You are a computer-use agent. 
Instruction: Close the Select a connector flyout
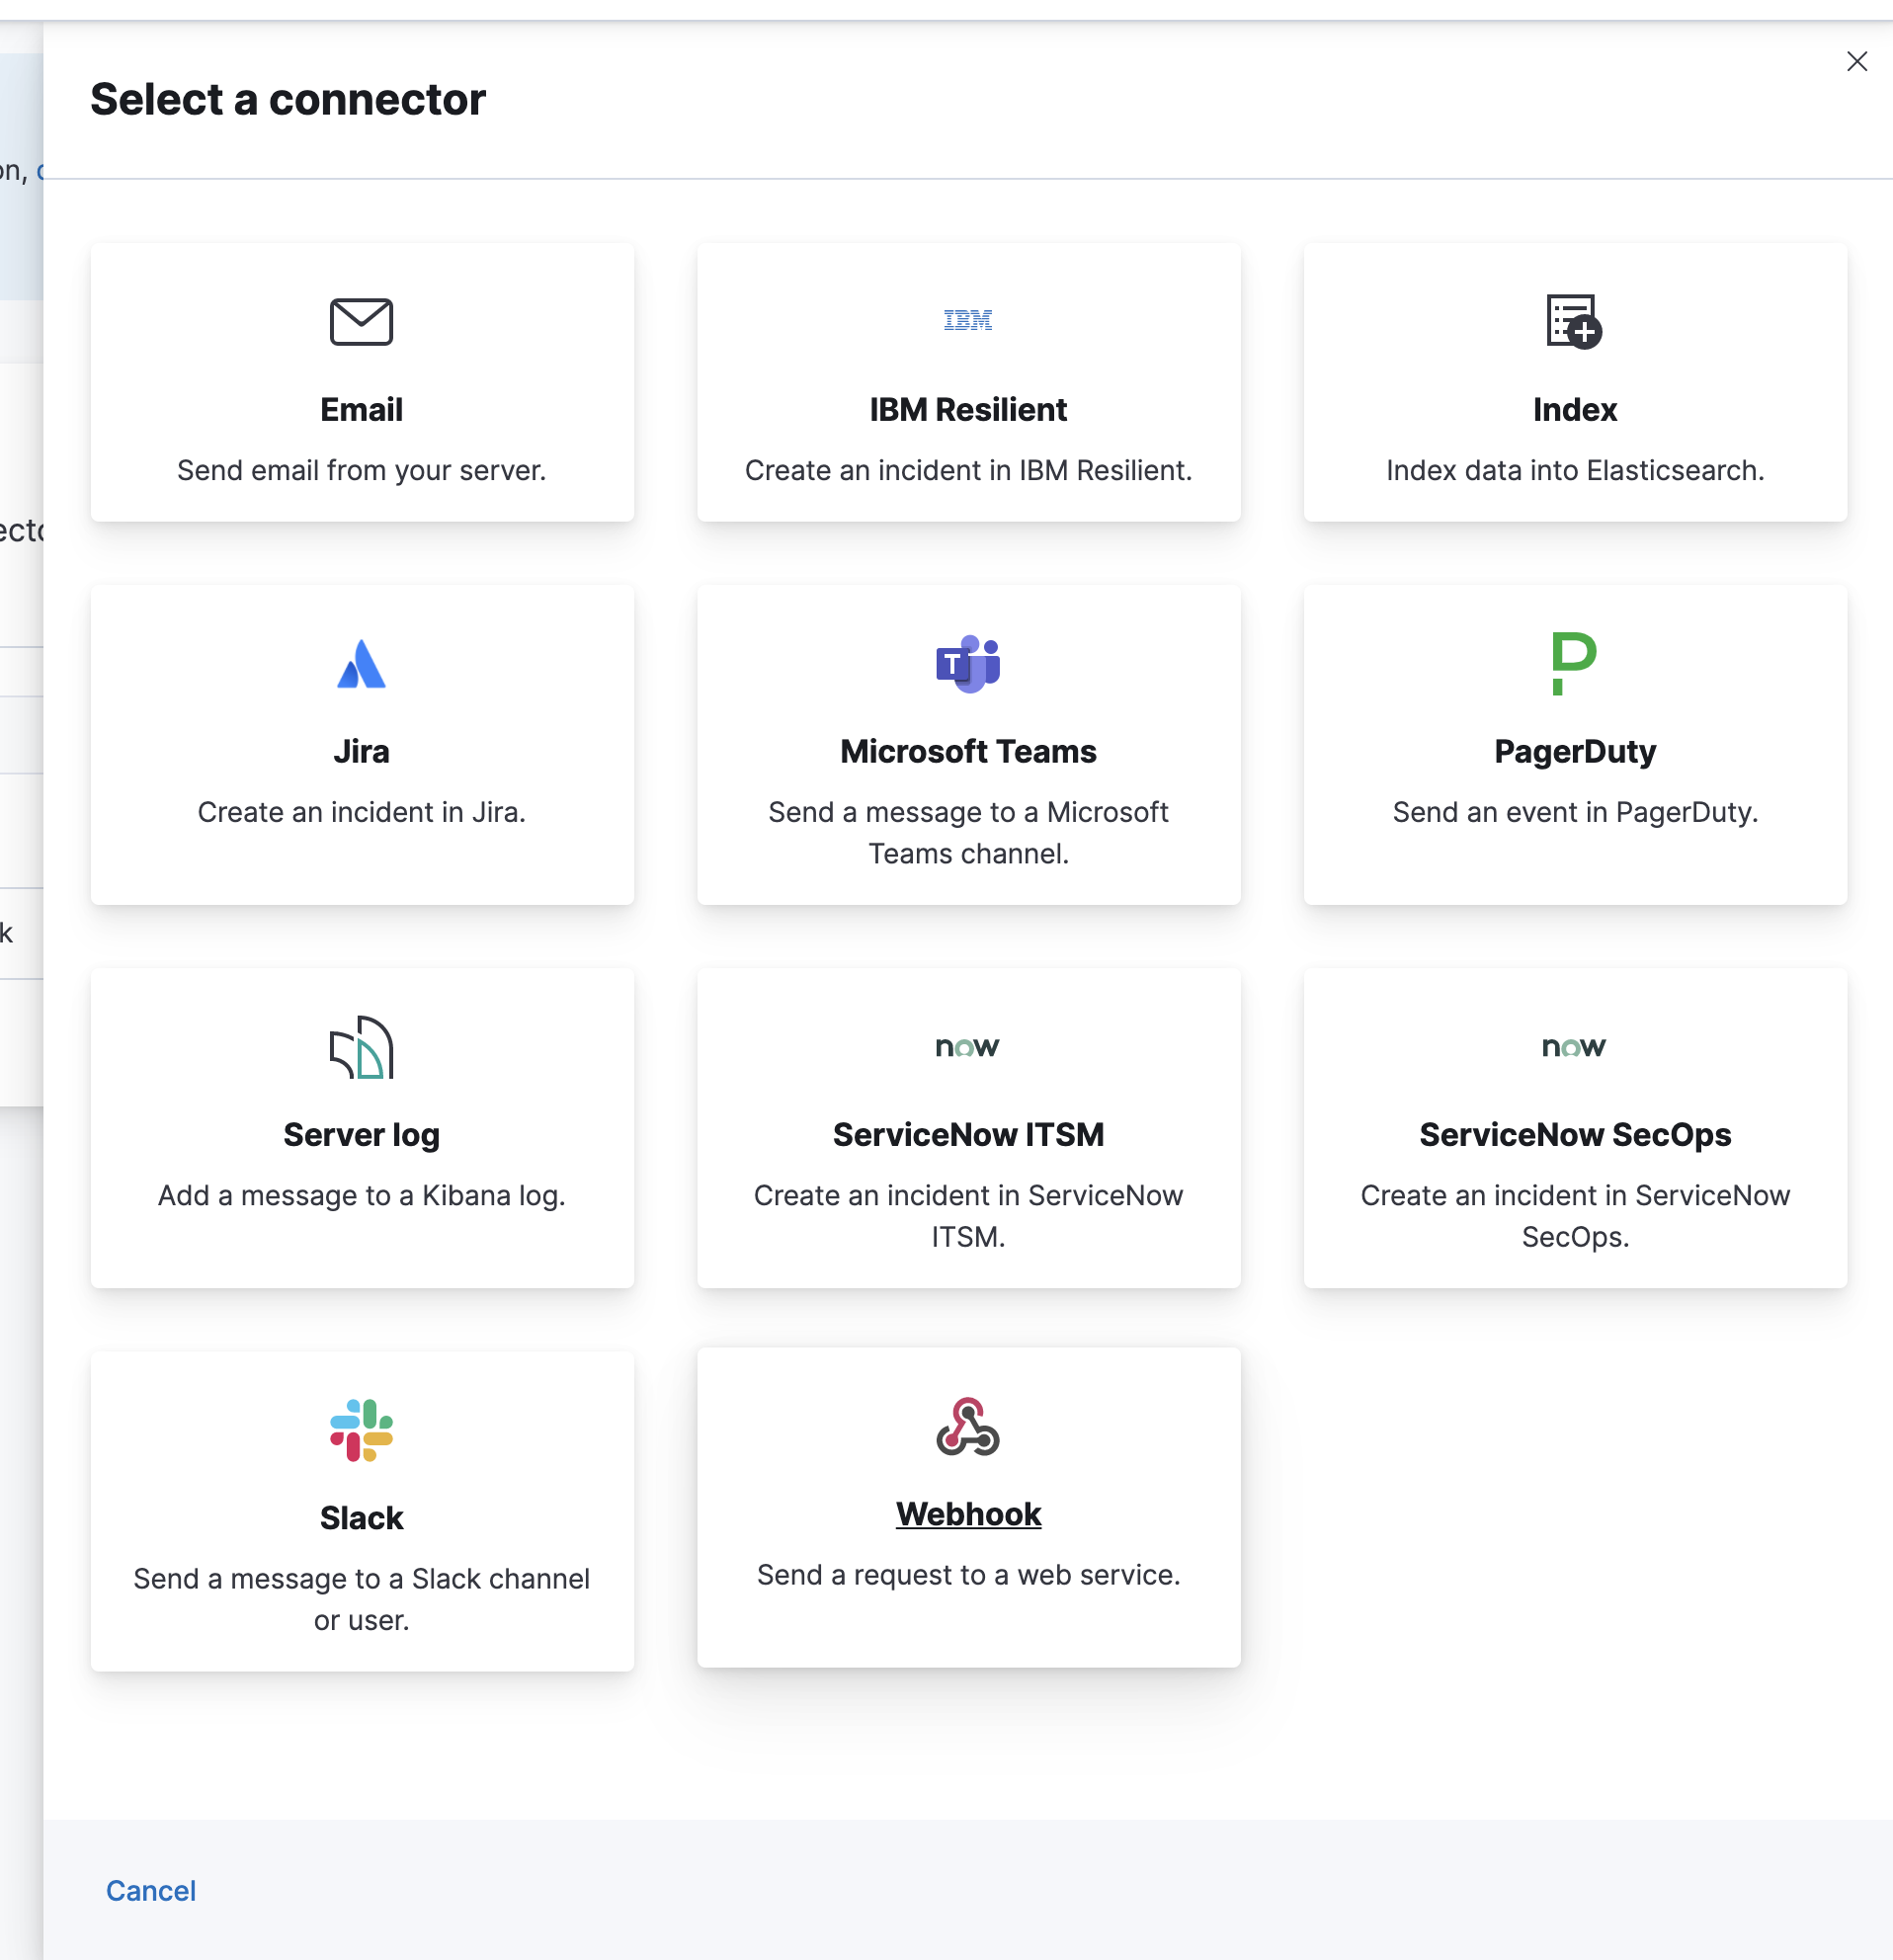pyautogui.click(x=1856, y=62)
